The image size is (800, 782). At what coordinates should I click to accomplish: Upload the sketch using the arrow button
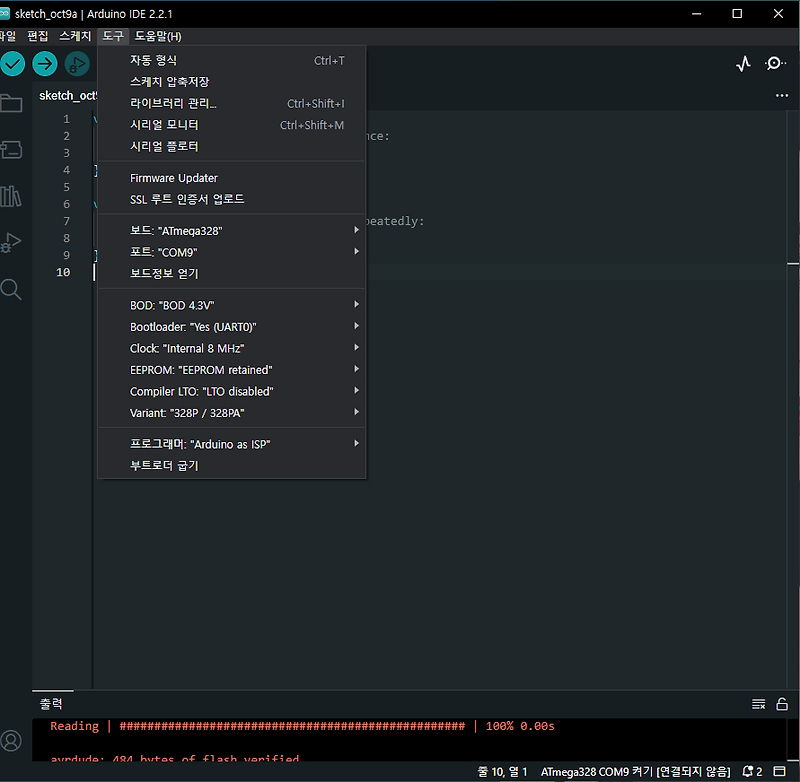click(44, 63)
